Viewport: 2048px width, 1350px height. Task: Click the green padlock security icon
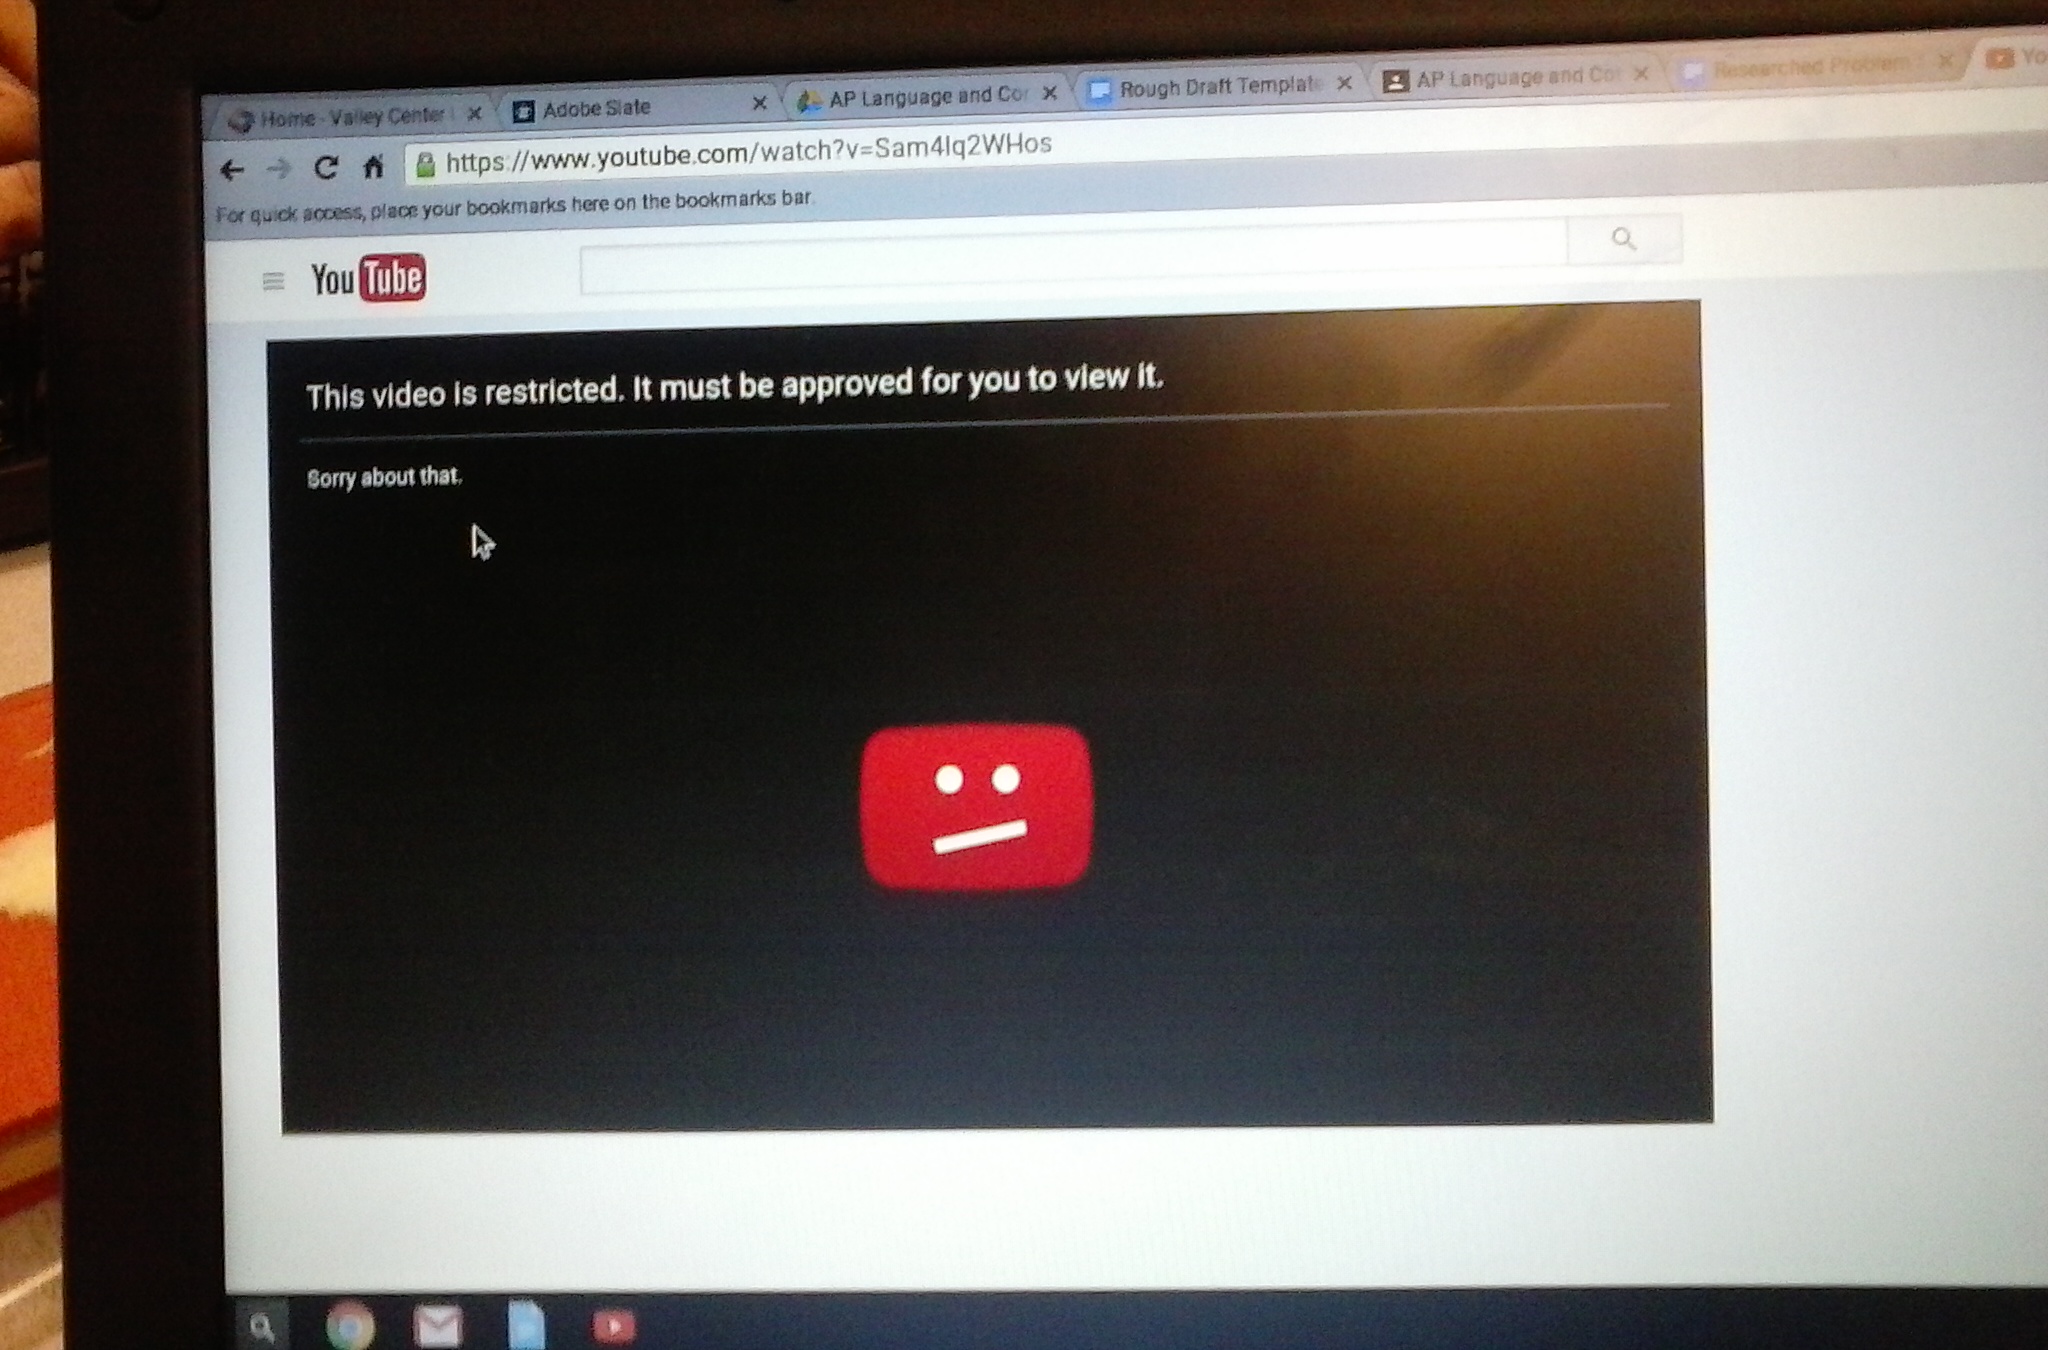click(425, 164)
